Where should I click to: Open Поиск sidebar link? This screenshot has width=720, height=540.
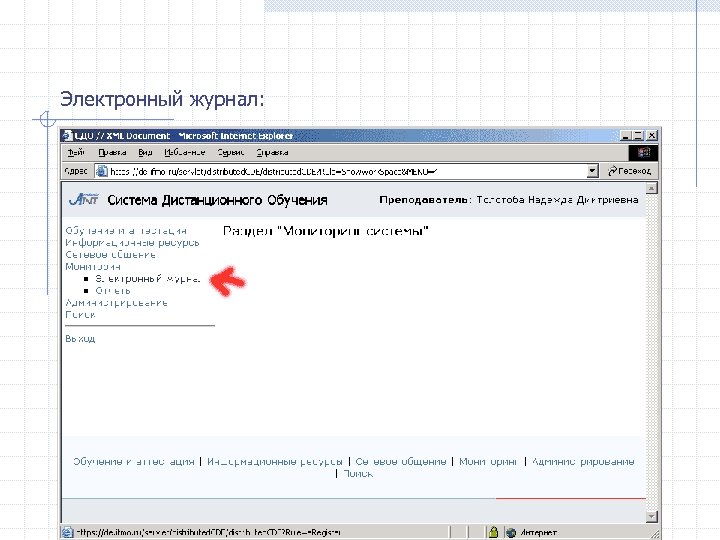click(x=80, y=315)
